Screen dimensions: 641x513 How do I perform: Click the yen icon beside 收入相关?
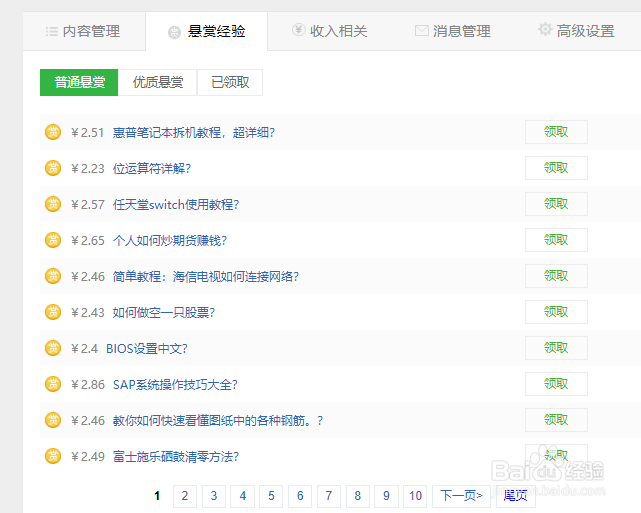298,30
